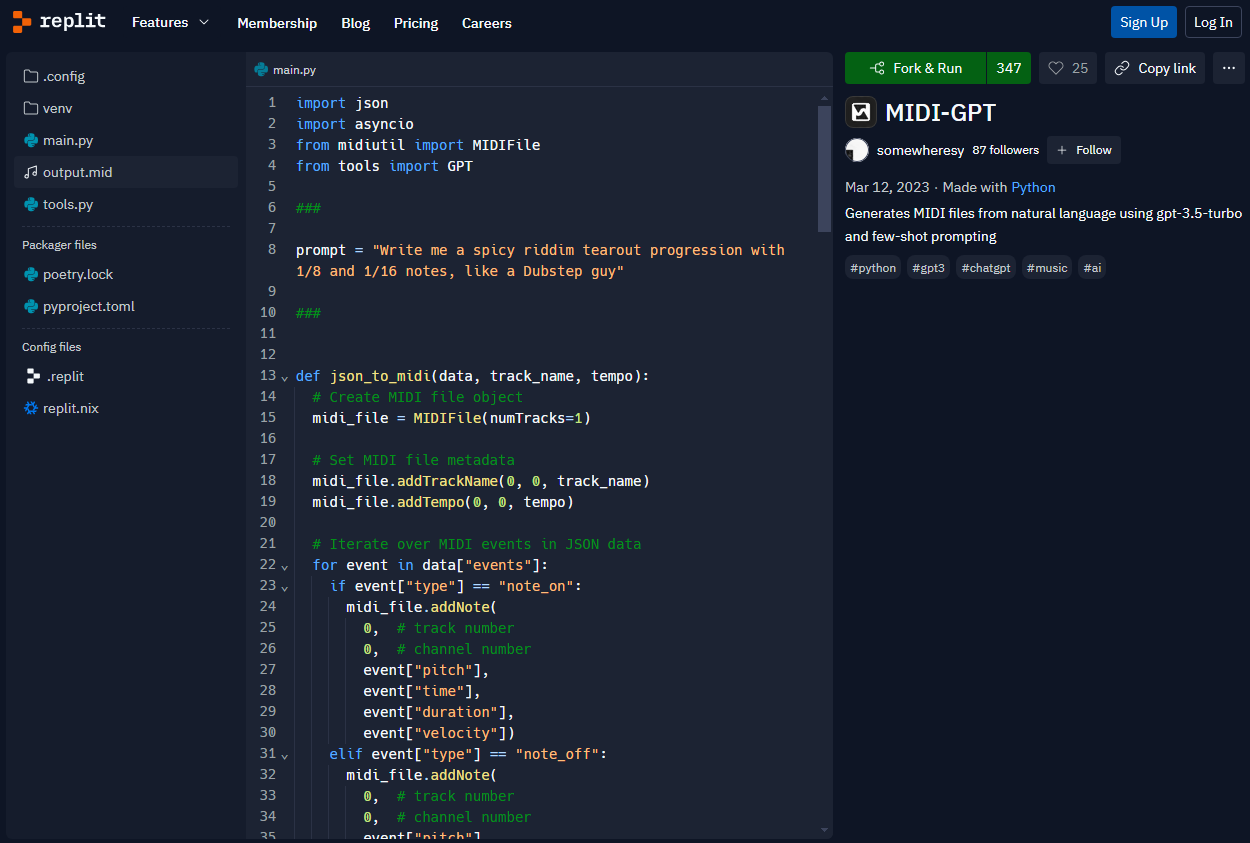Click the plus icon in Follow button
Image resolution: width=1250 pixels, height=843 pixels.
(1062, 150)
